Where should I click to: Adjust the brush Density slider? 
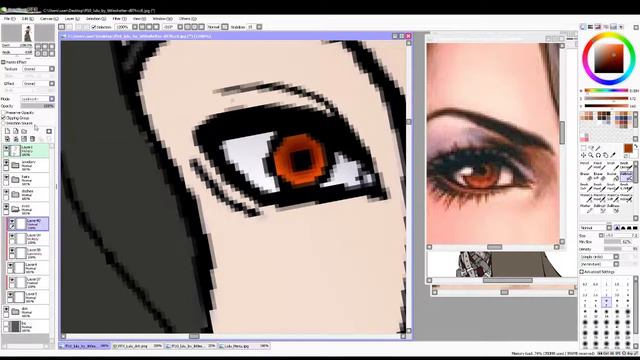pyautogui.click(x=621, y=249)
